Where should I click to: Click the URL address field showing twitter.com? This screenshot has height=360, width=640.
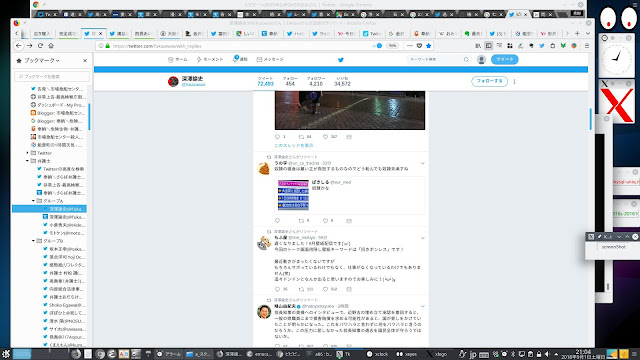click(x=241, y=46)
